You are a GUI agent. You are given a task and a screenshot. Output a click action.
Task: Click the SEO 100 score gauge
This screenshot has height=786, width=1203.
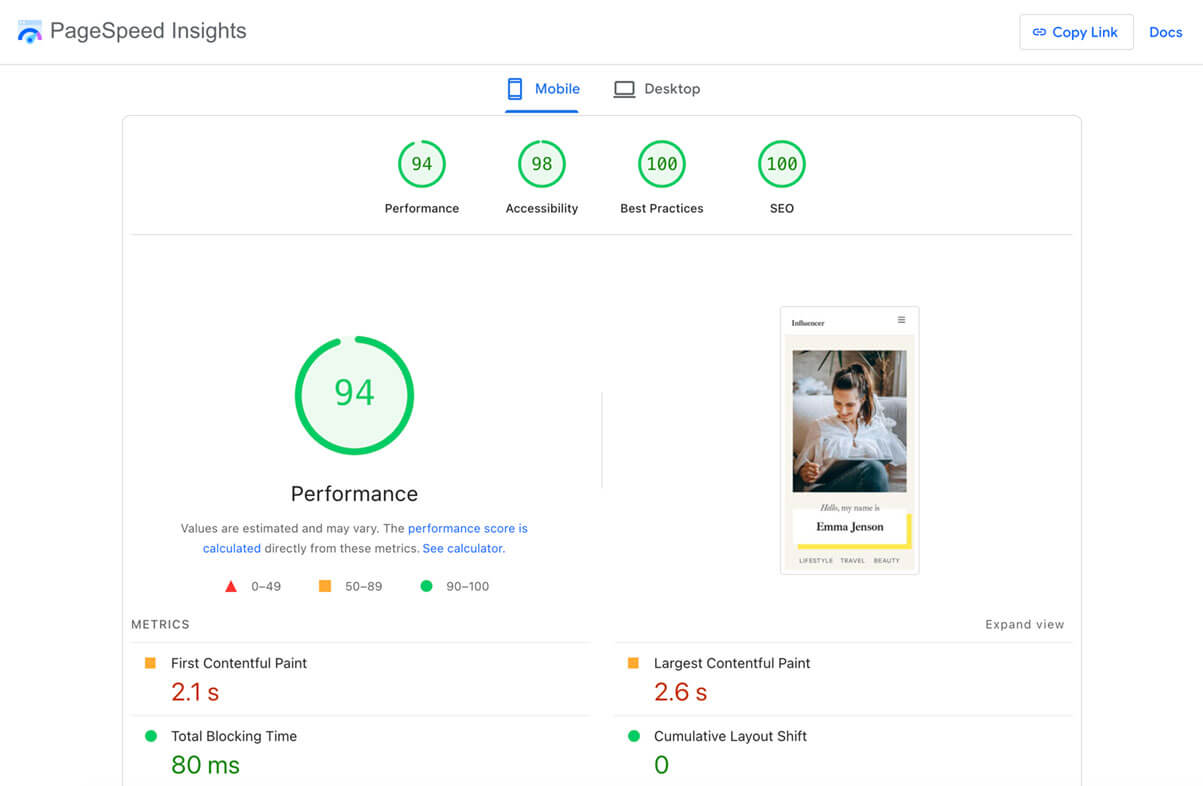(782, 164)
